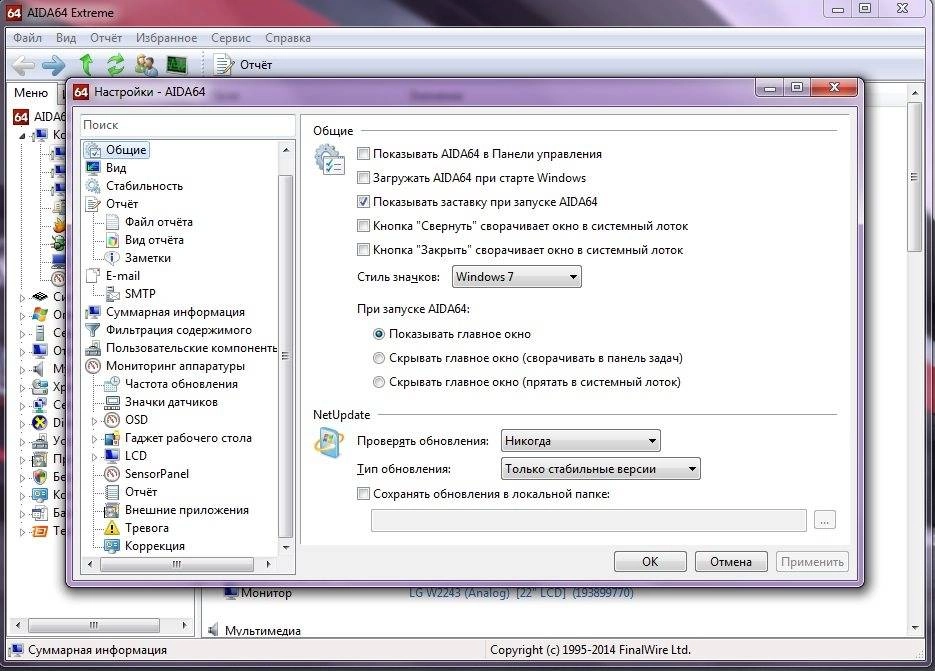
Task: Open the Избранное menu
Action: point(166,38)
